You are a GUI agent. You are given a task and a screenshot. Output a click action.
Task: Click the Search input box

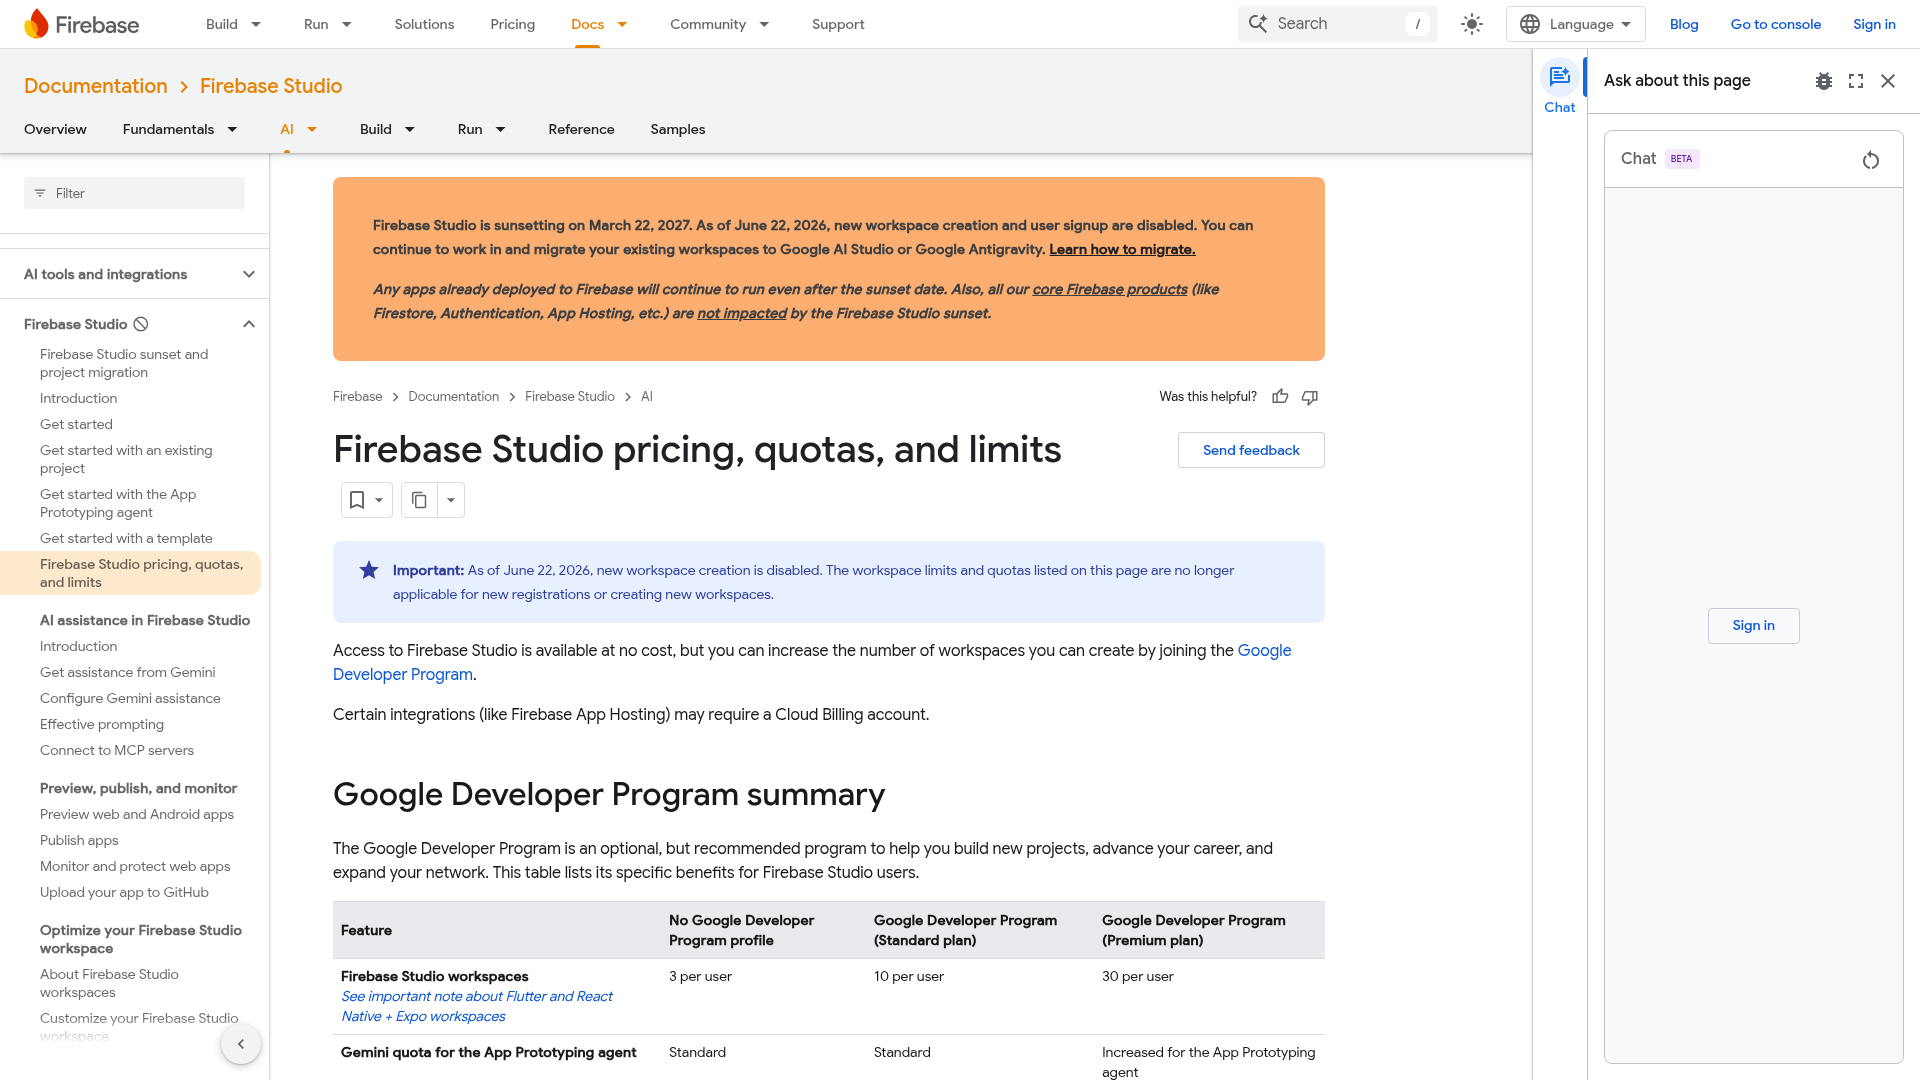pyautogui.click(x=1337, y=24)
